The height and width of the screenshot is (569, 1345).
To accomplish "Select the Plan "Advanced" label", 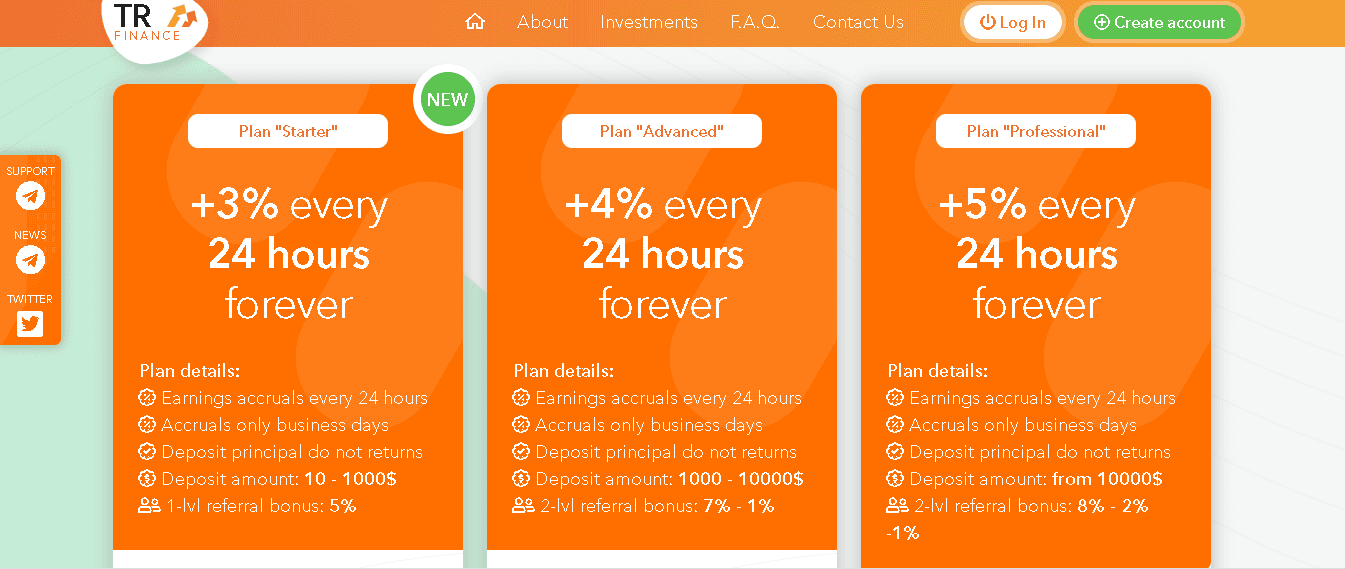I will 662,131.
